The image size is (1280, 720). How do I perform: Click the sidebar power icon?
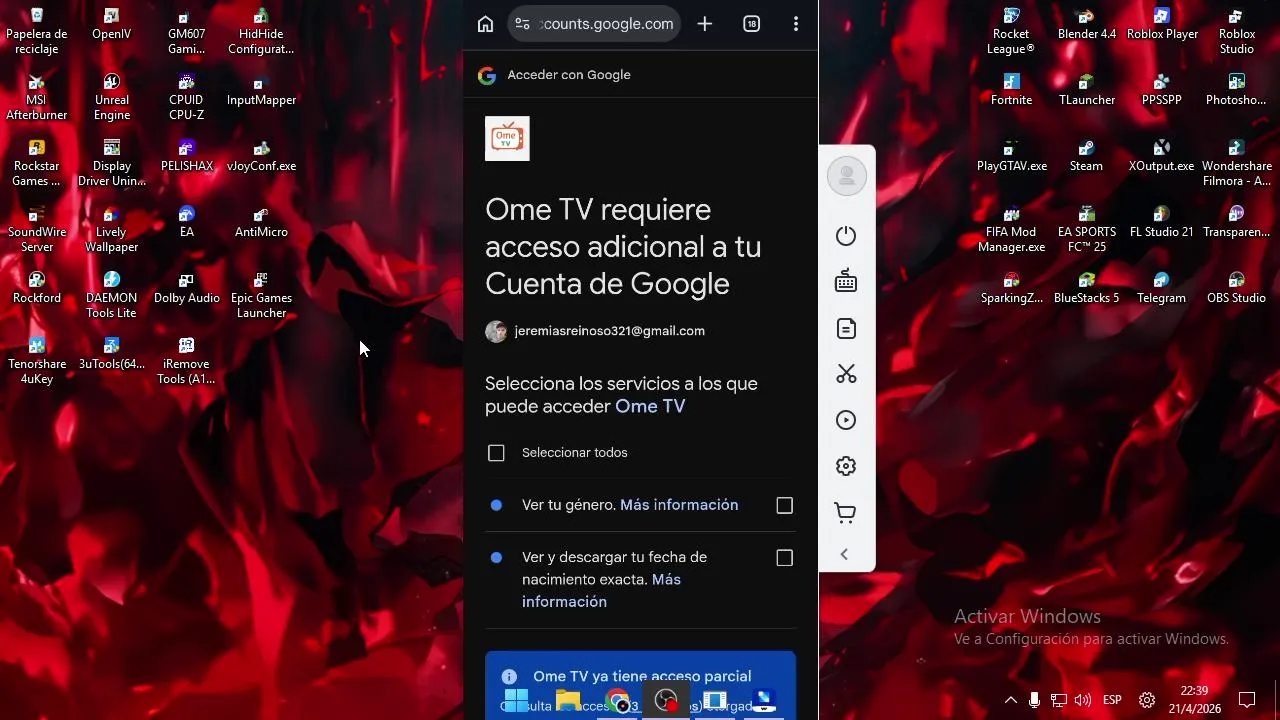point(846,236)
